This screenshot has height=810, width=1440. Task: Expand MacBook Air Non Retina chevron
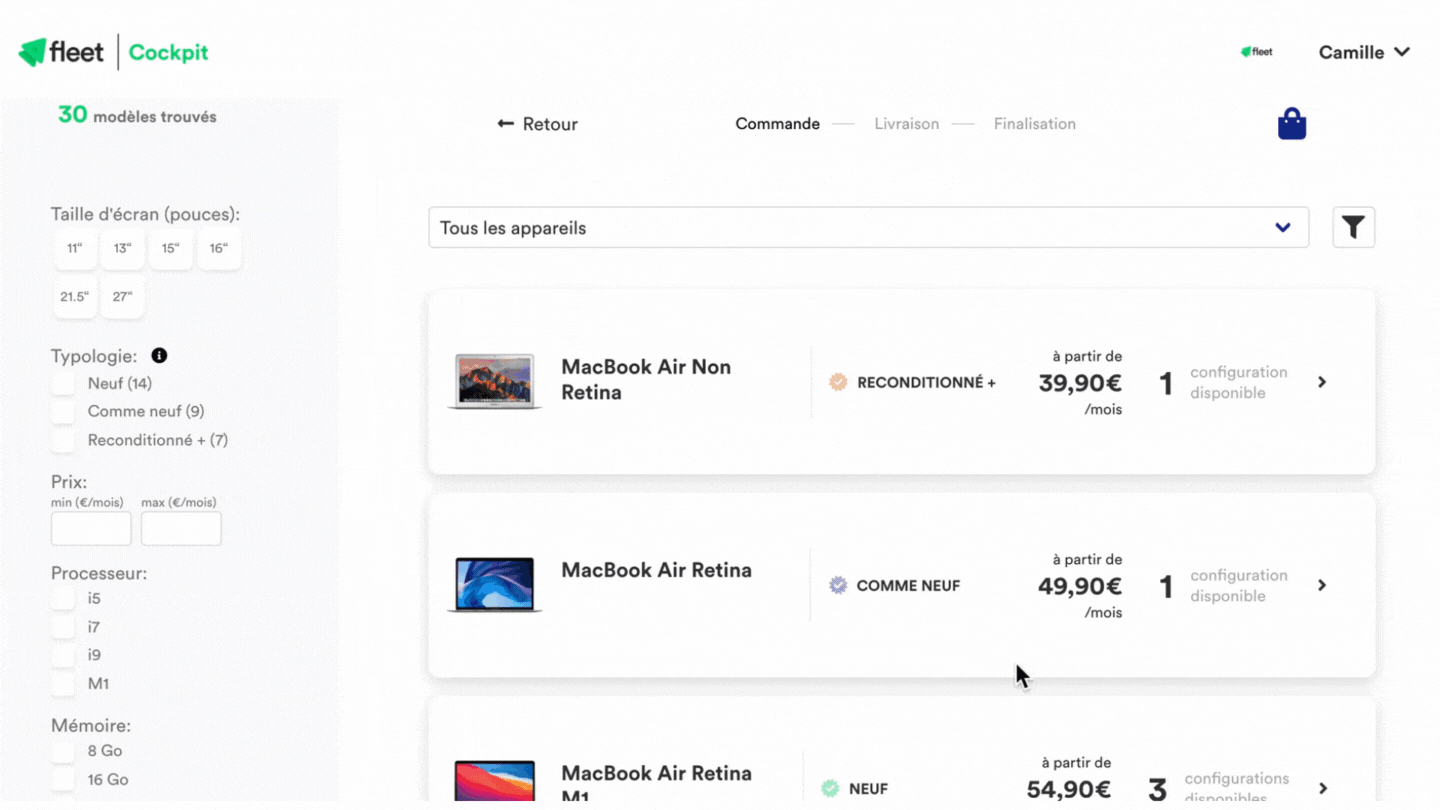1322,382
